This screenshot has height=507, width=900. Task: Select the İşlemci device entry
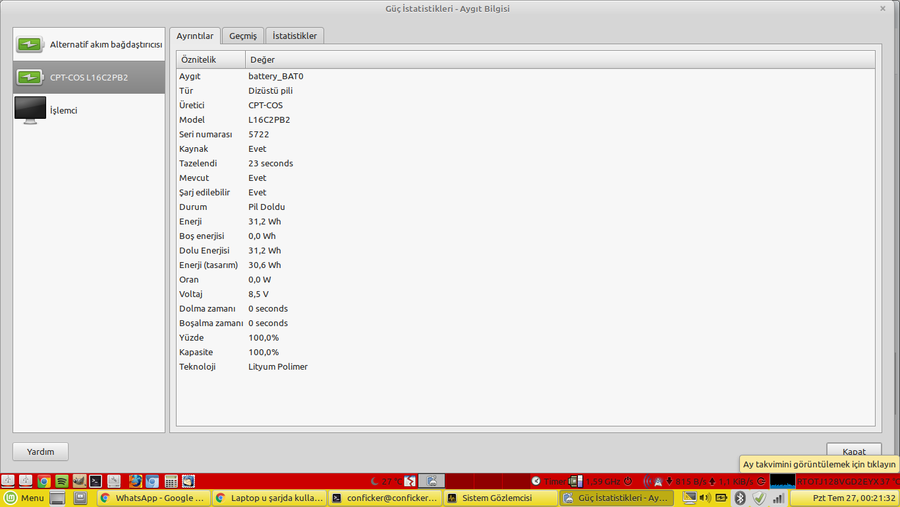[89, 110]
